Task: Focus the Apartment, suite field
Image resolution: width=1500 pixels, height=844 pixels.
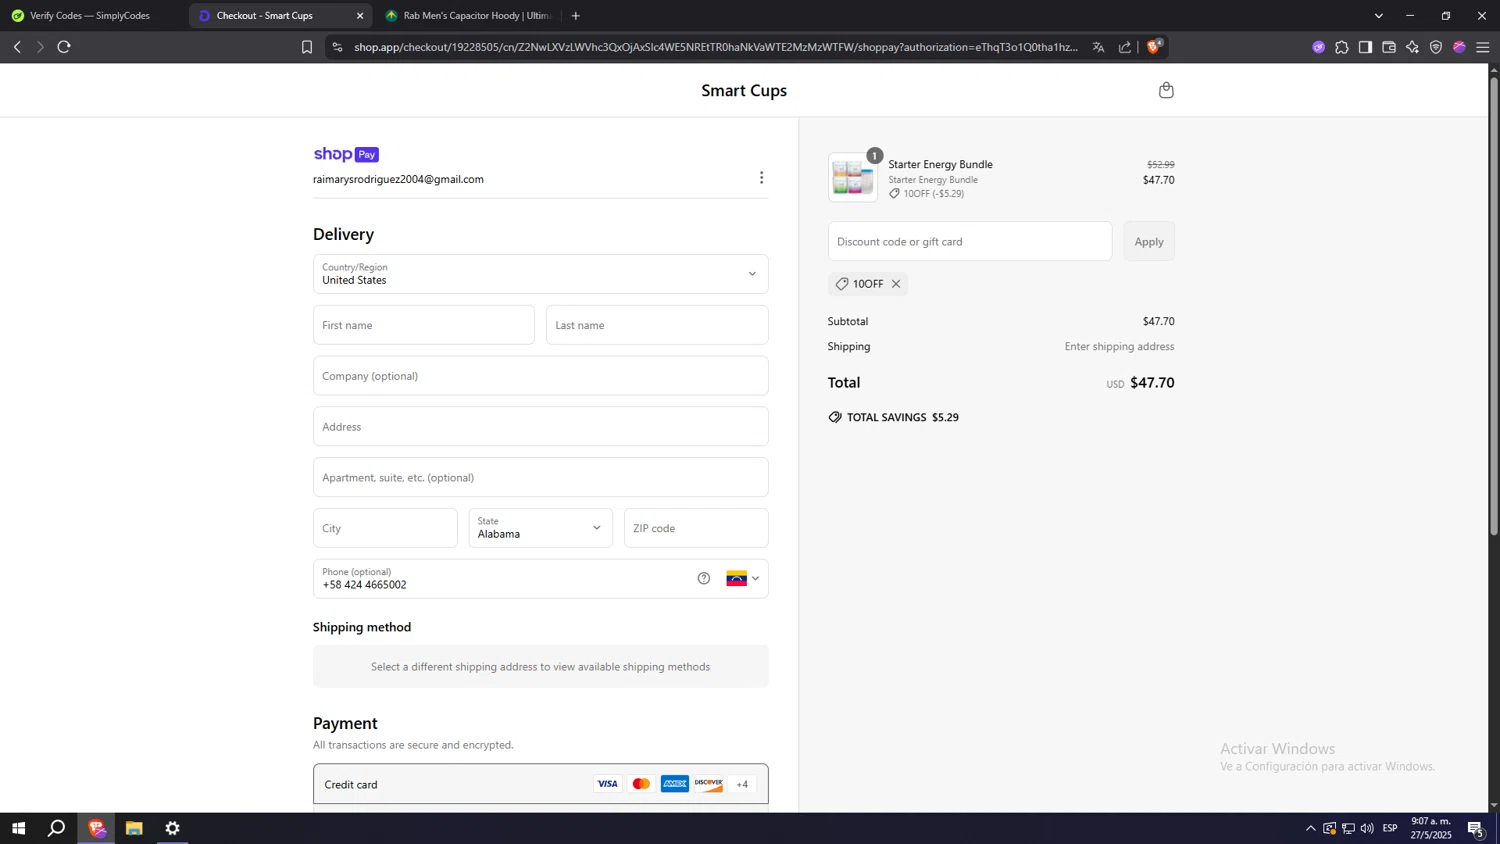Action: [x=541, y=477]
